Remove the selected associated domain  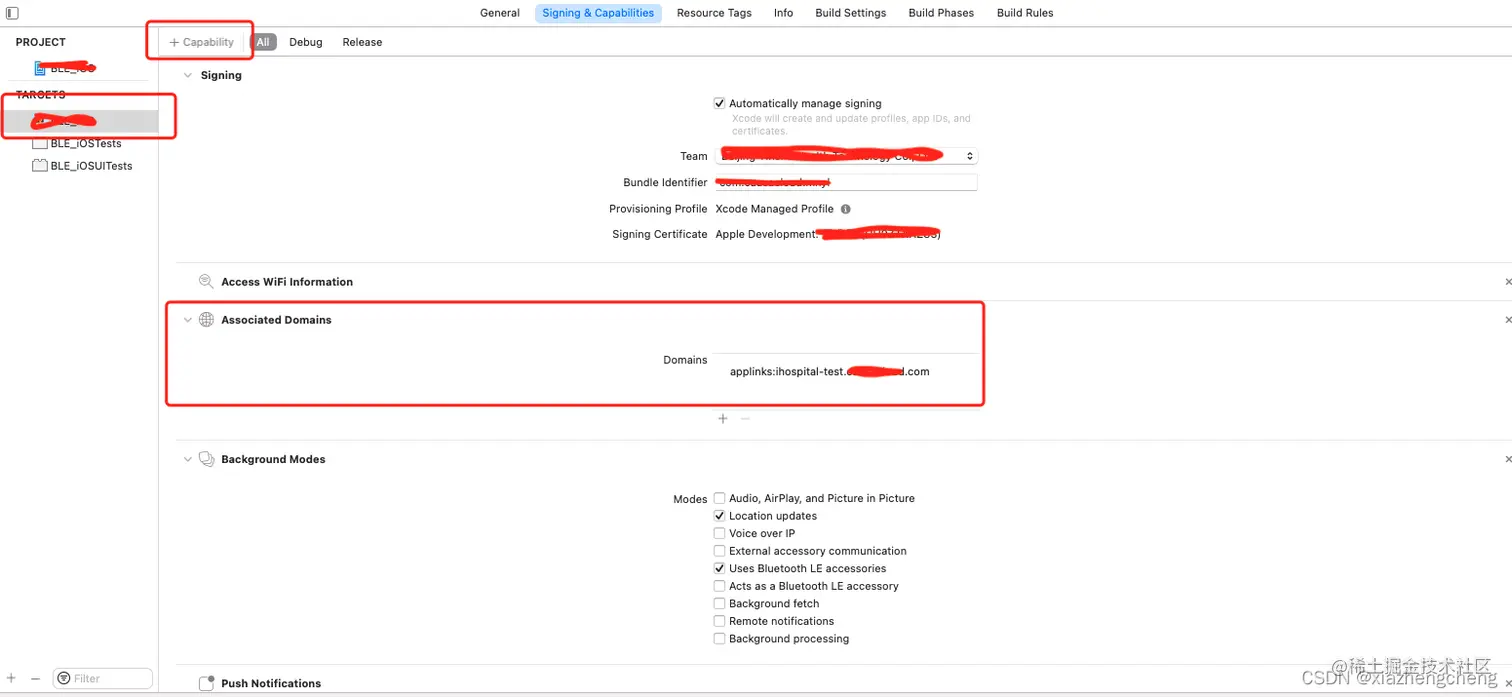(745, 418)
